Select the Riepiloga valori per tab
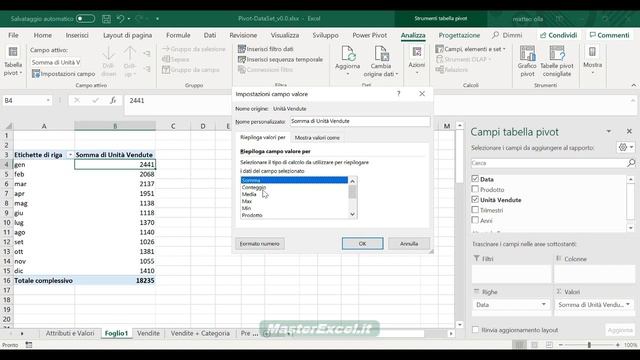This screenshot has width=640, height=360. click(x=262, y=138)
